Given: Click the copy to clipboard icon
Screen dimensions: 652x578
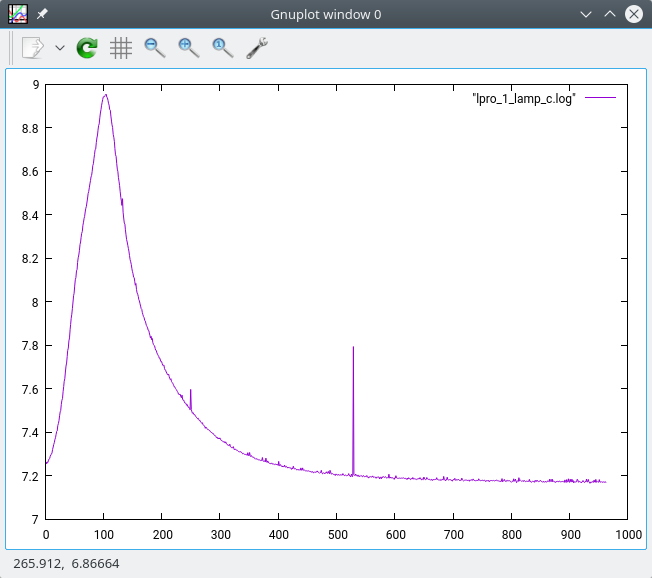Looking at the screenshot, I should [x=32, y=48].
